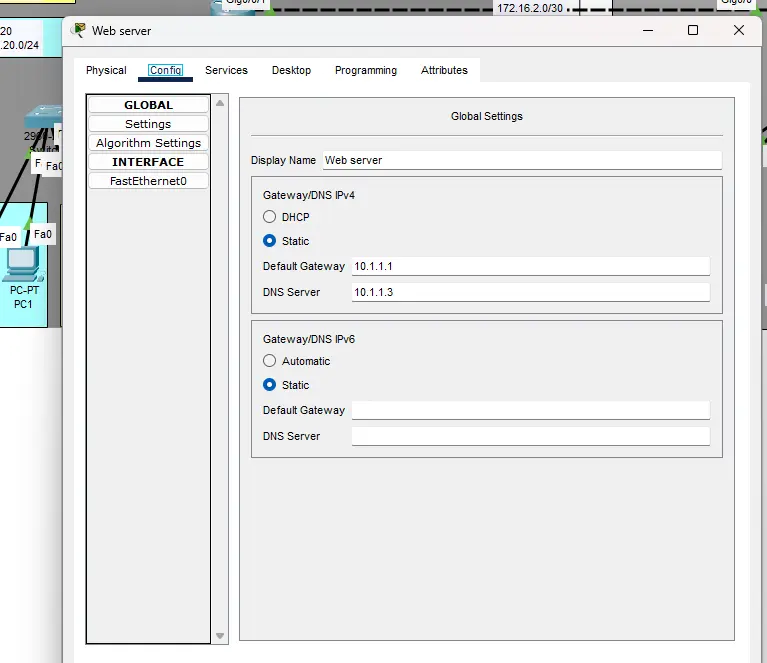Select PC1 device in topology

[22, 264]
